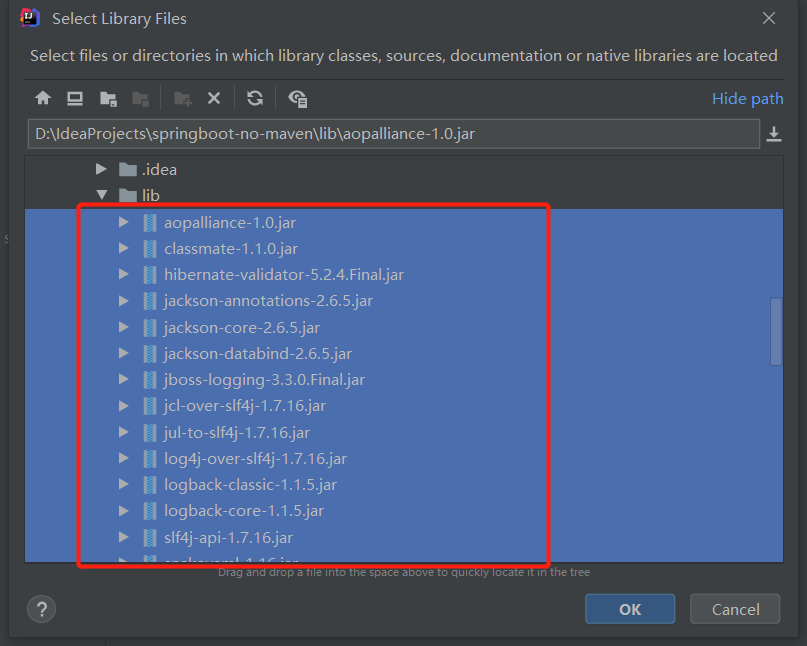Click the aopalliance-1.0.jar archive icon
This screenshot has height=646, width=807.
click(150, 222)
